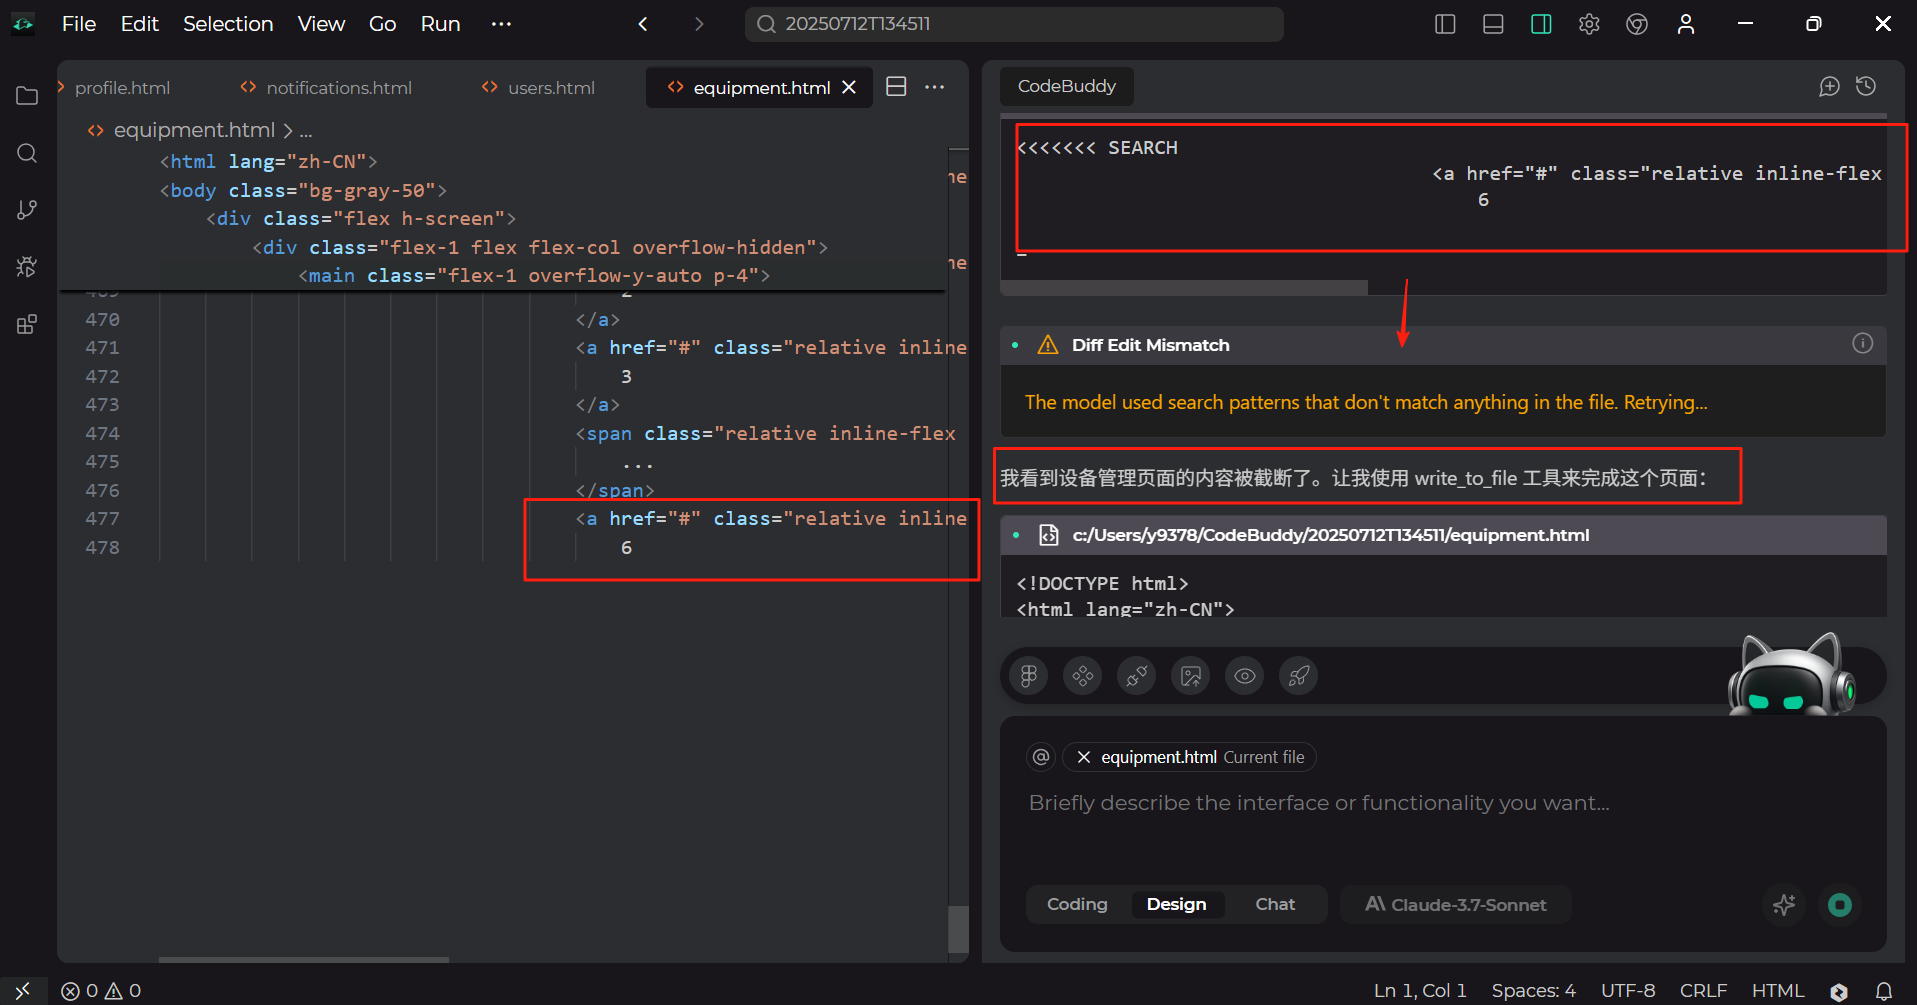1917x1005 pixels.
Task: Open the View menu
Action: [321, 24]
